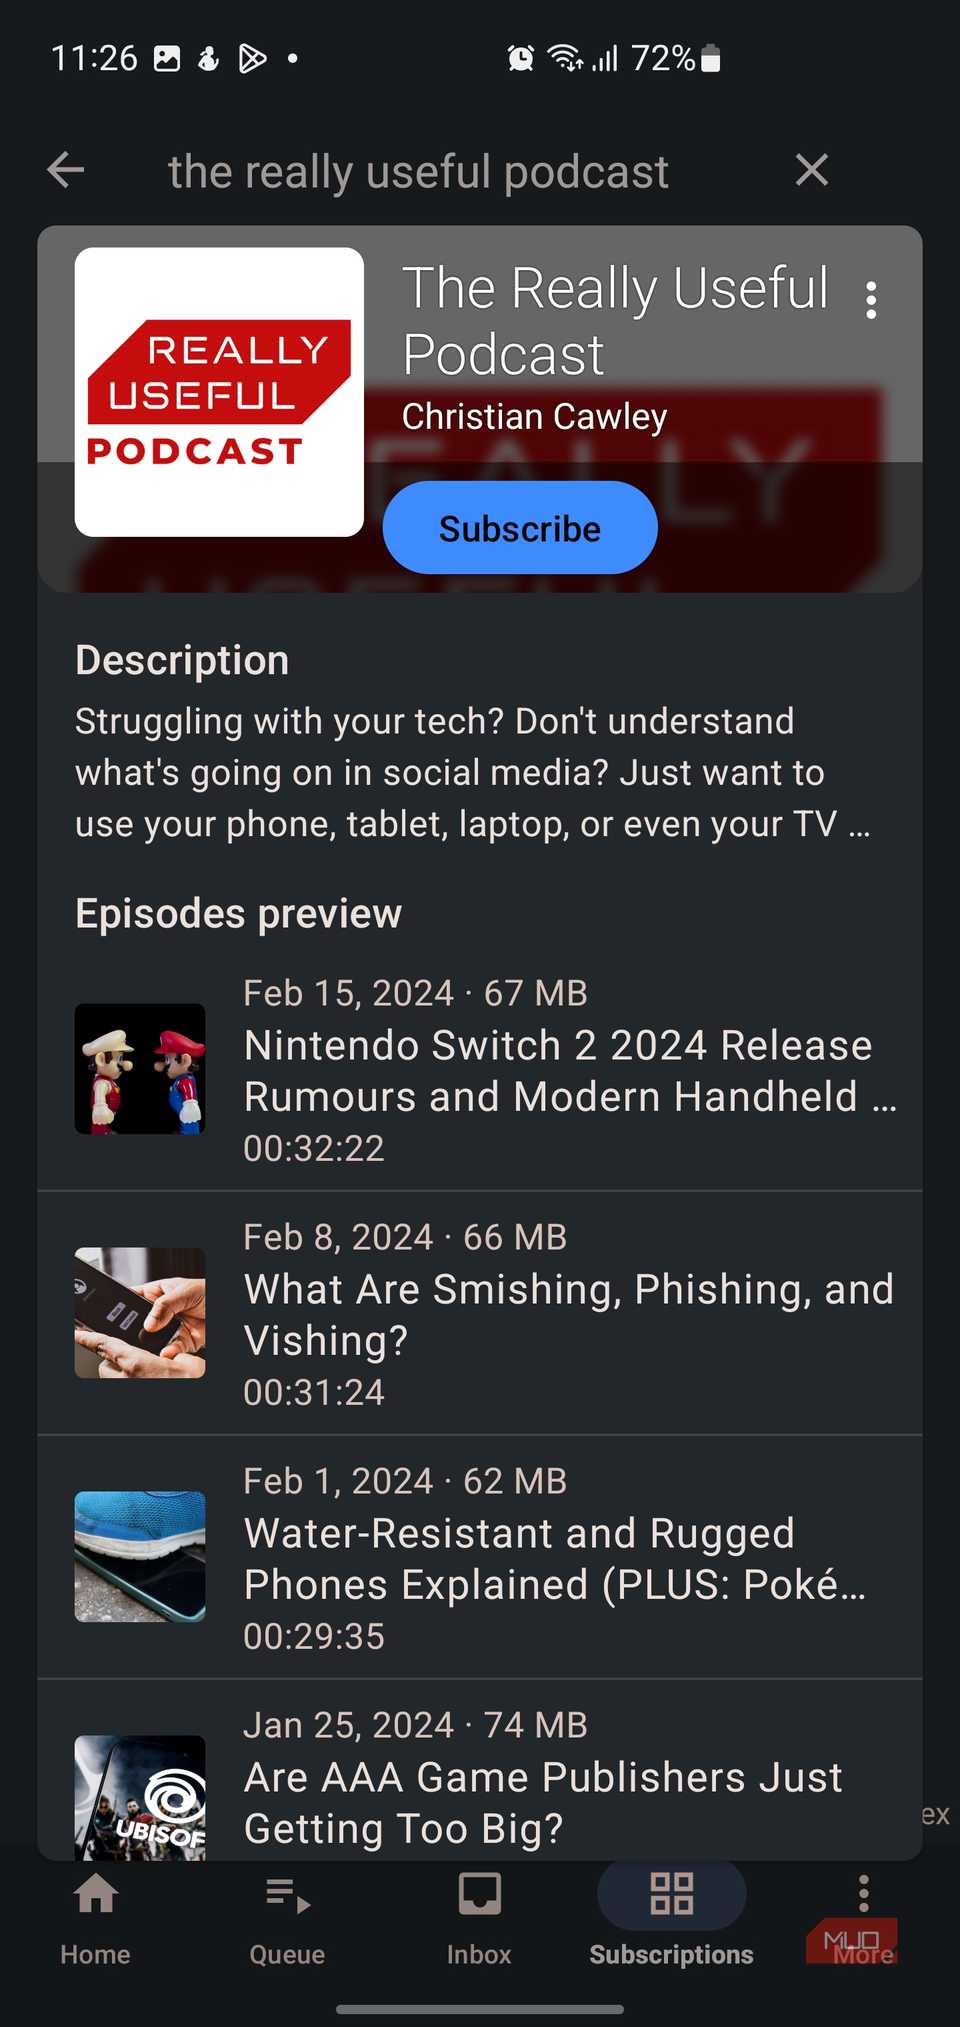The width and height of the screenshot is (960, 2027).
Task: Open the AAA Game Publishers episode
Action: click(x=480, y=1771)
